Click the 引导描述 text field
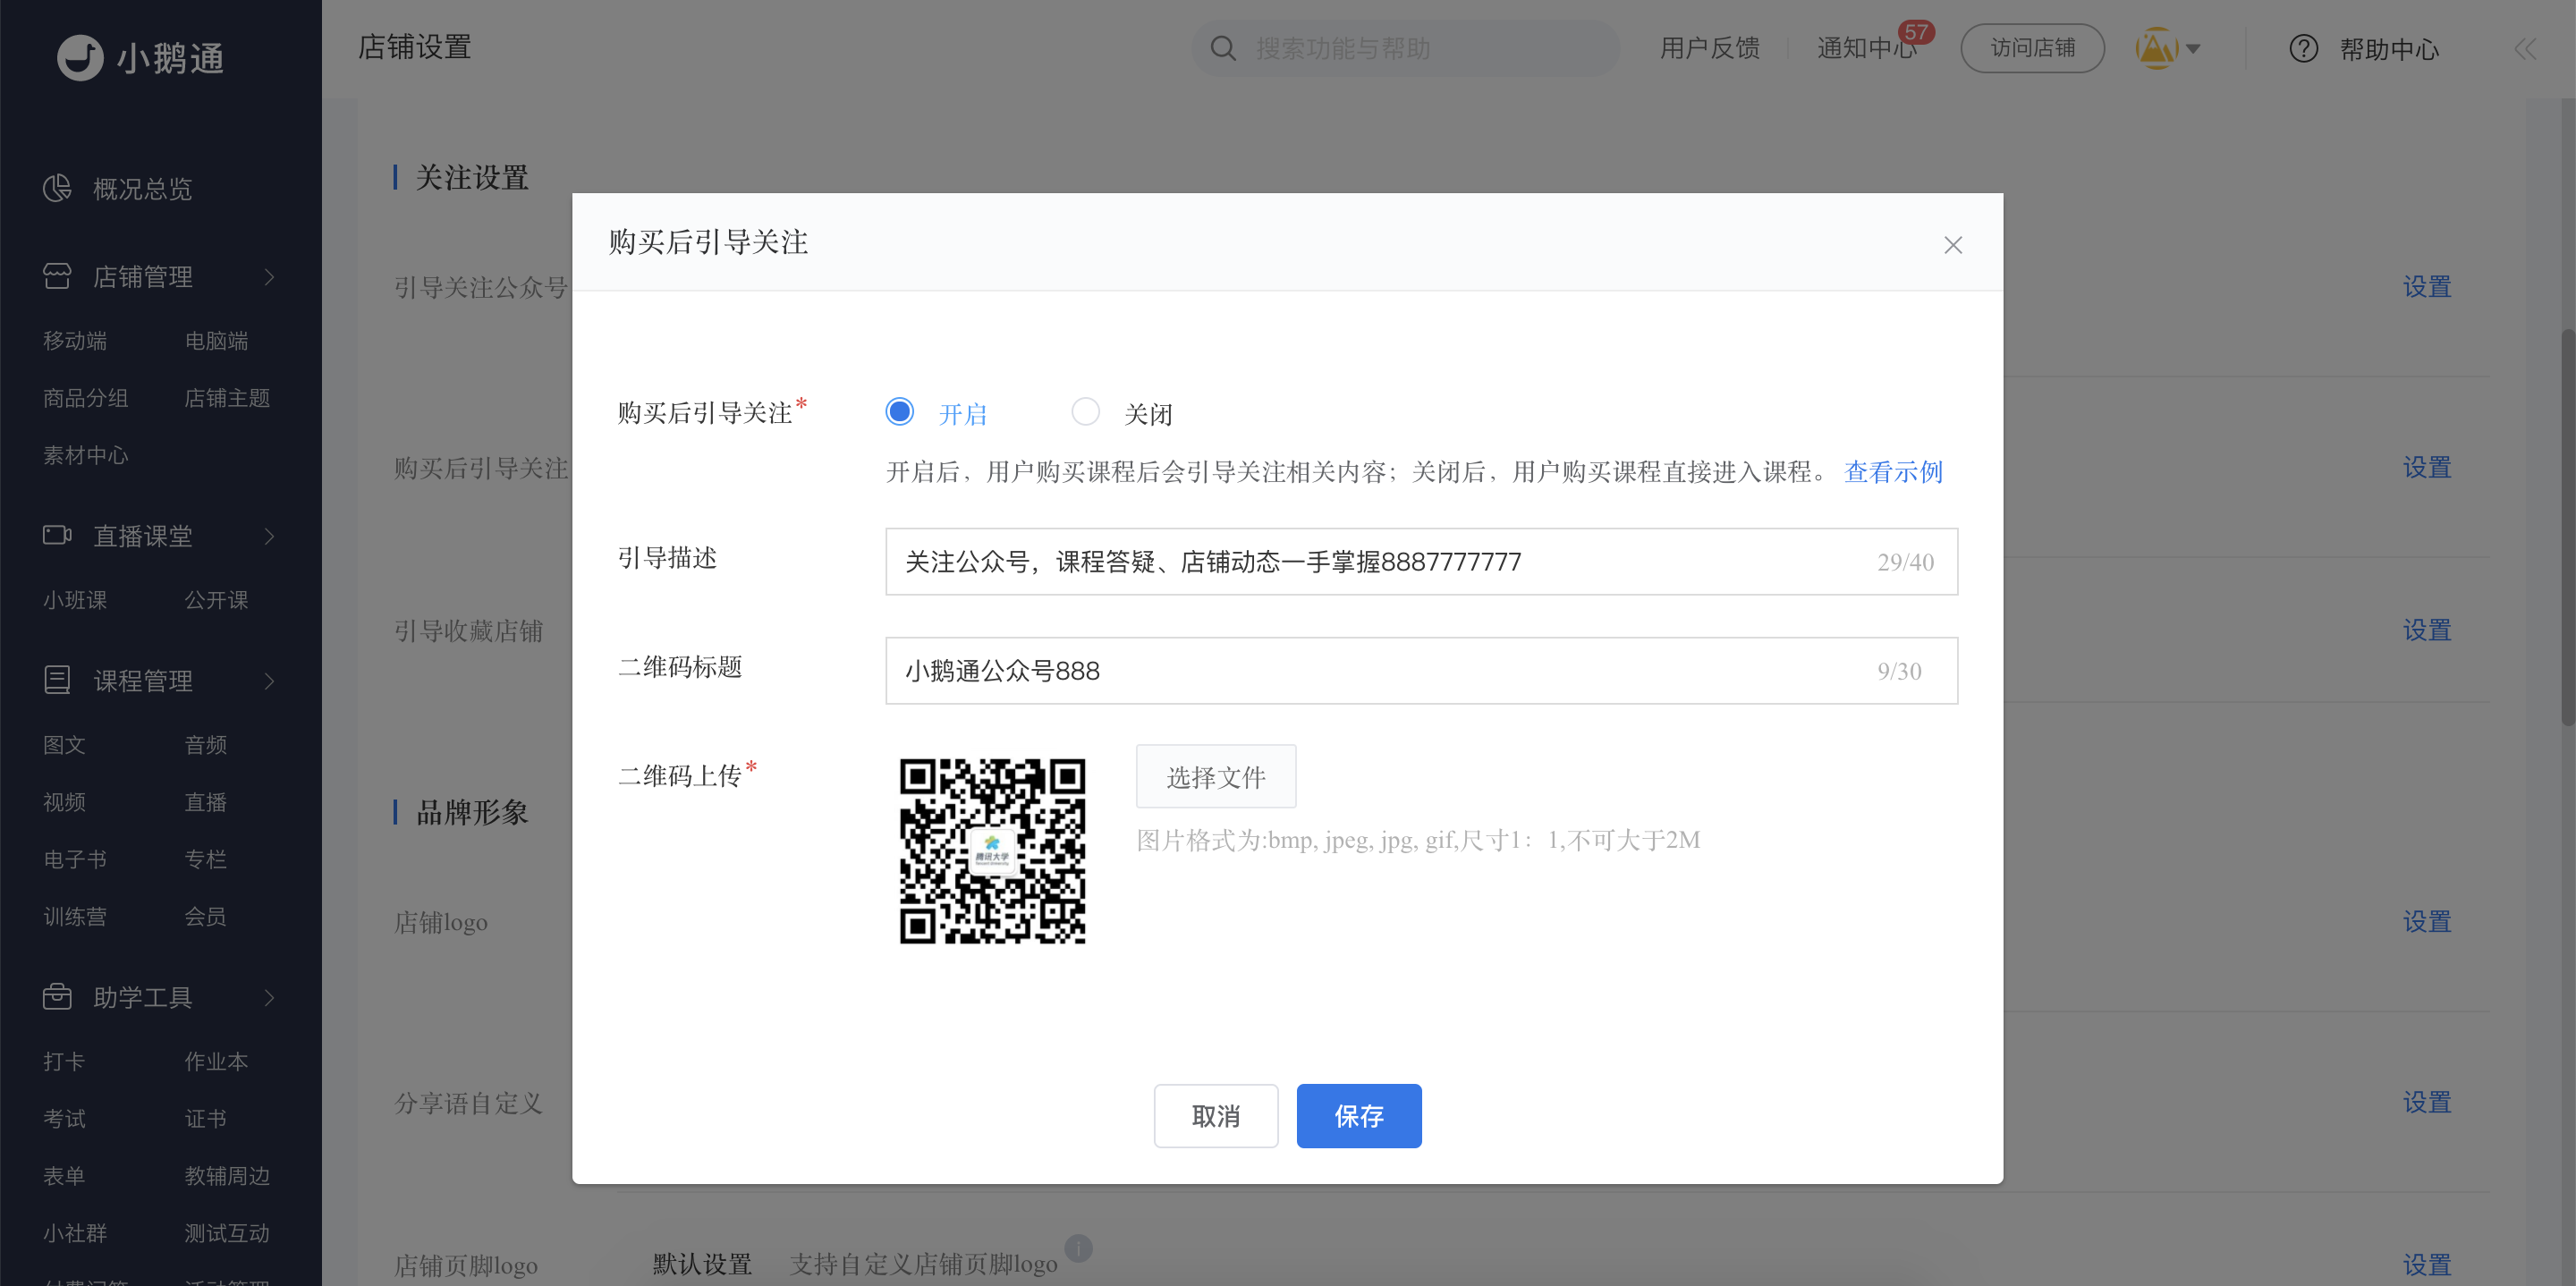This screenshot has width=2576, height=1286. point(1421,561)
